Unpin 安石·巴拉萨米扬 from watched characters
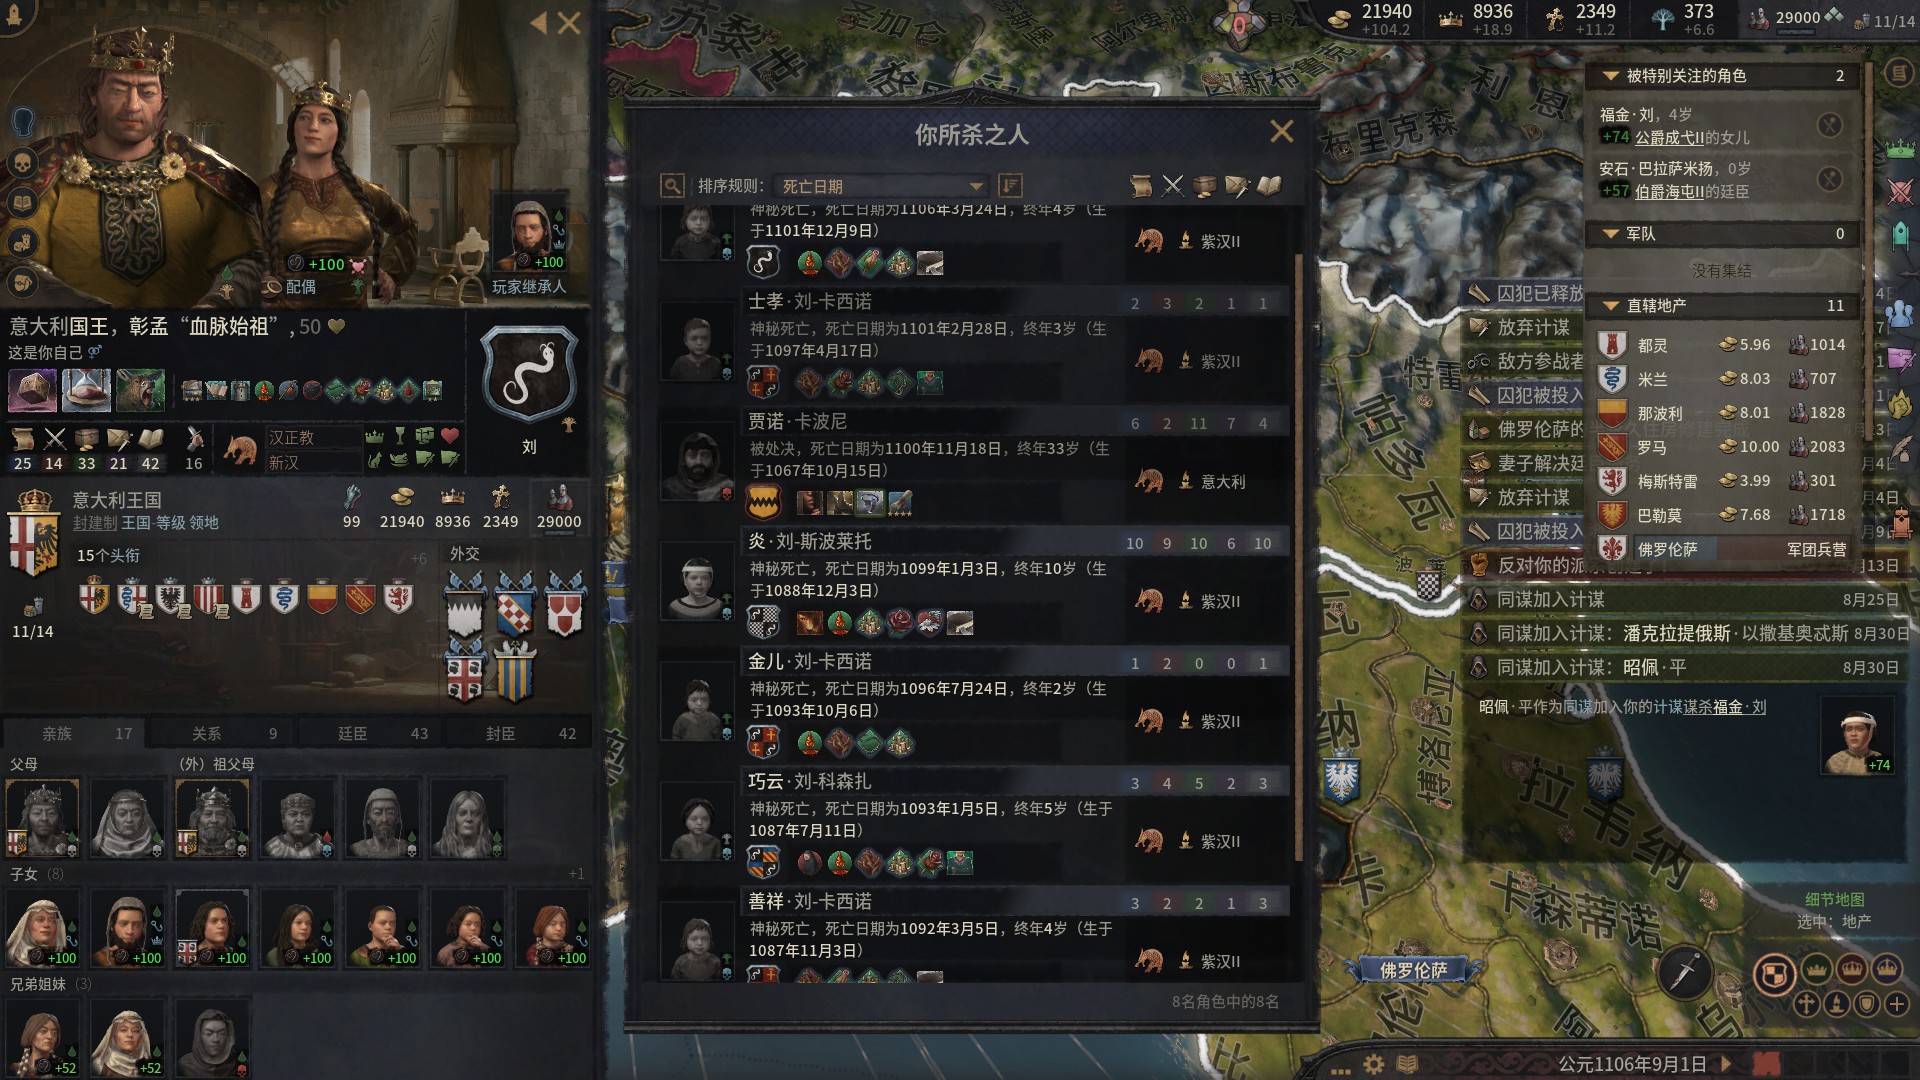 [1829, 179]
